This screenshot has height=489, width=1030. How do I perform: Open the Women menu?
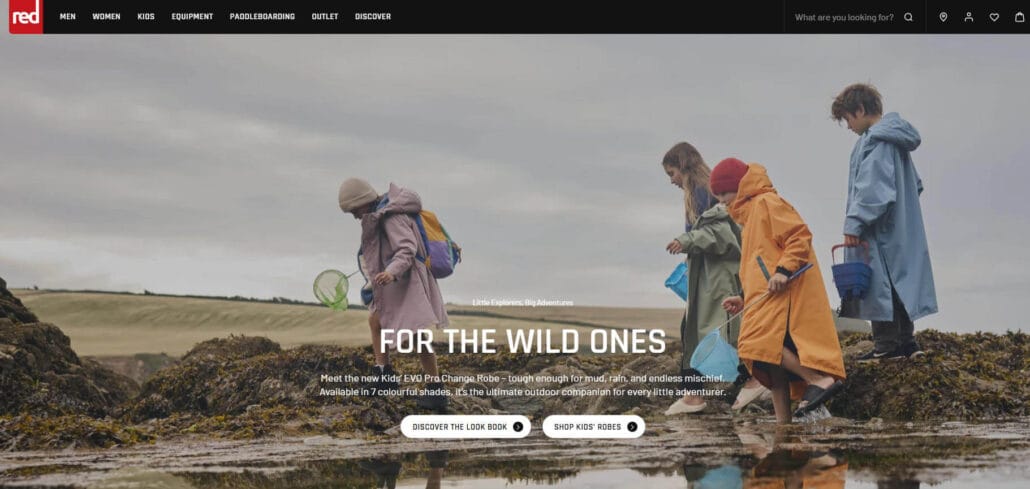point(106,16)
